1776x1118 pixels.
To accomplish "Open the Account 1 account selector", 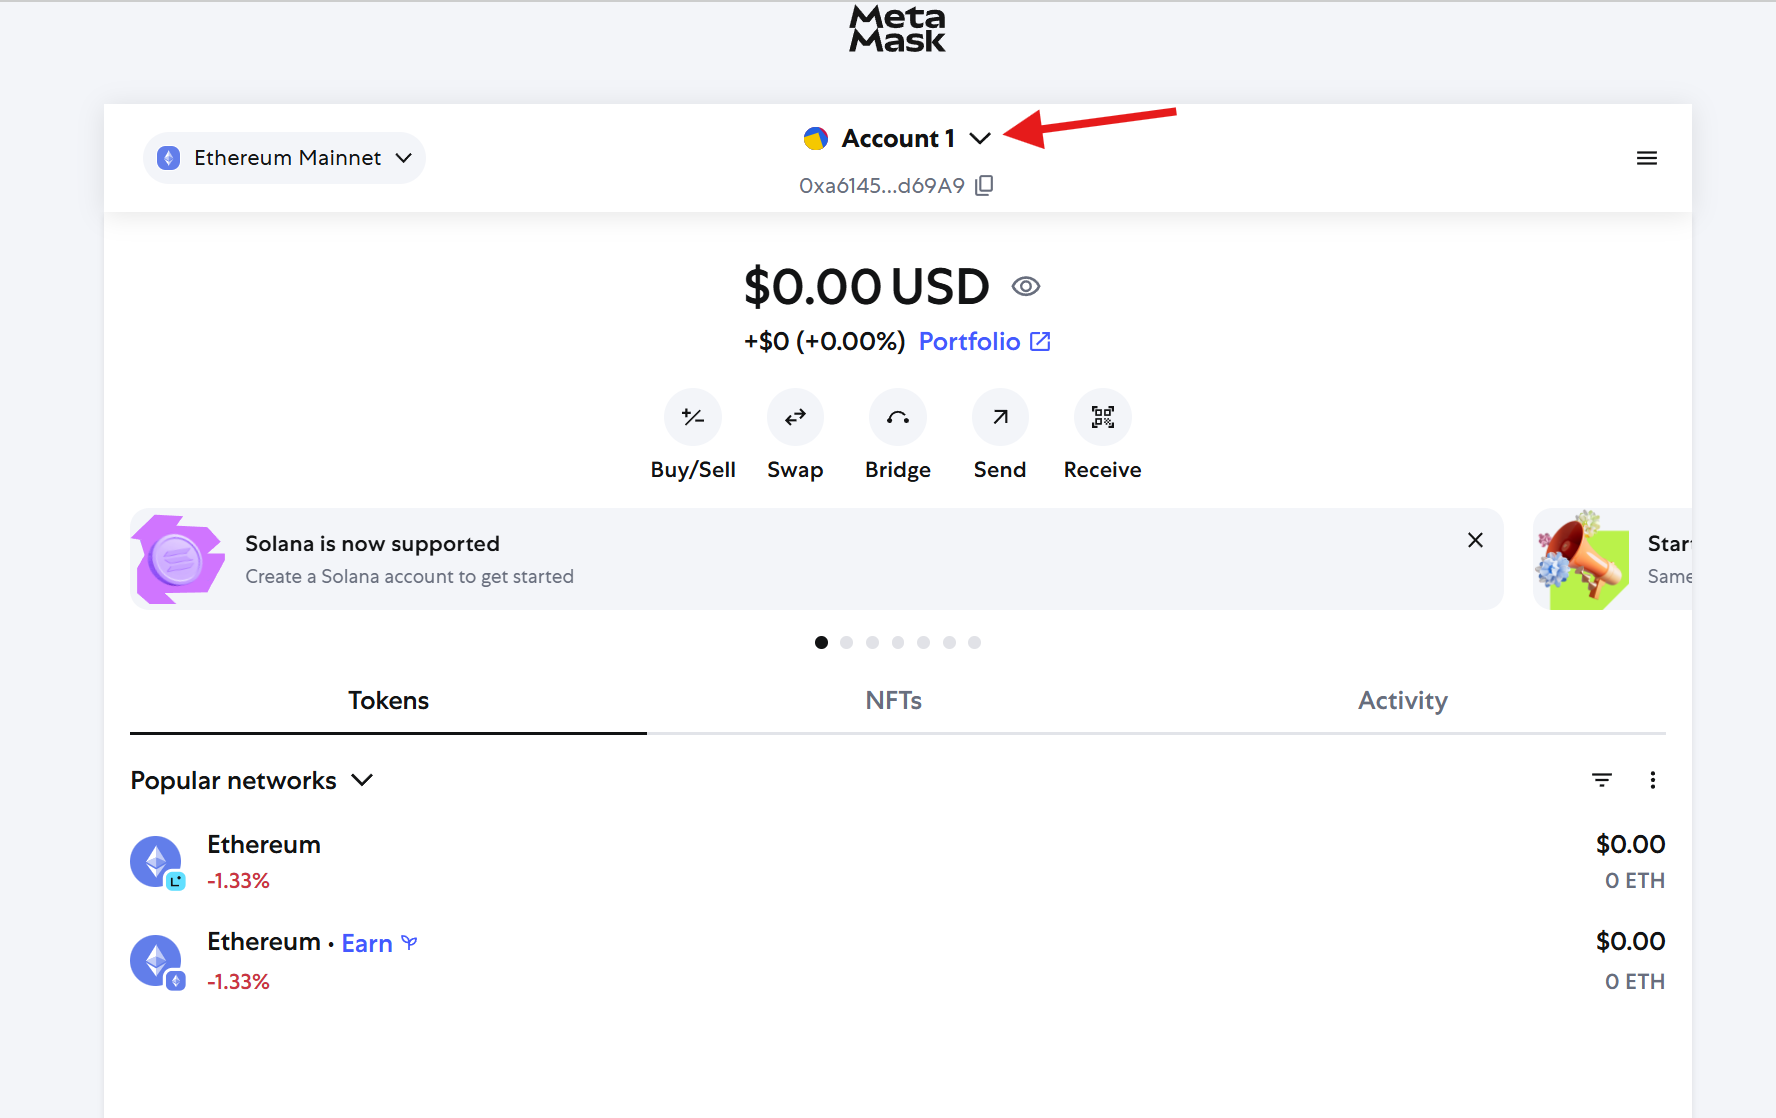I will [897, 138].
